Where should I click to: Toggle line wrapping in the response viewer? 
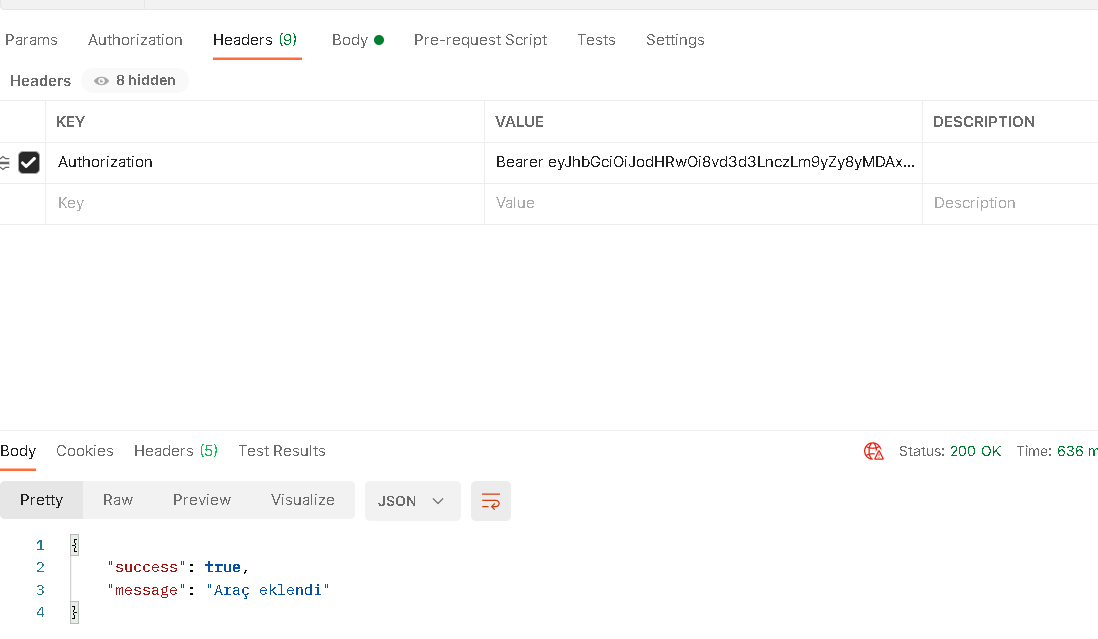coord(490,500)
